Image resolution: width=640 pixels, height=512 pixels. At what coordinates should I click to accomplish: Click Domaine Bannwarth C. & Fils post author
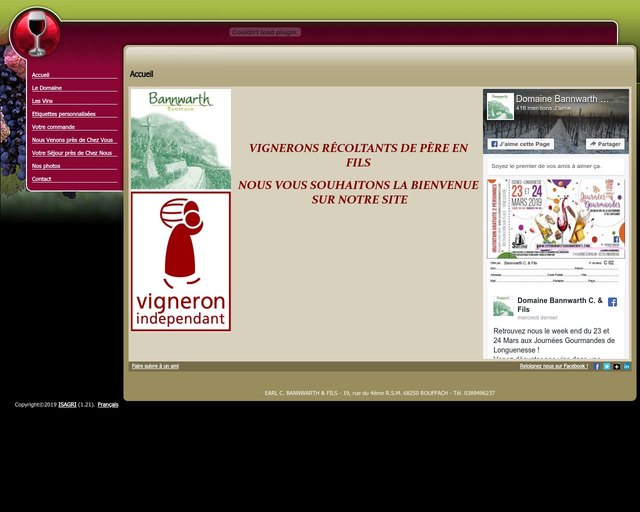pyautogui.click(x=560, y=305)
